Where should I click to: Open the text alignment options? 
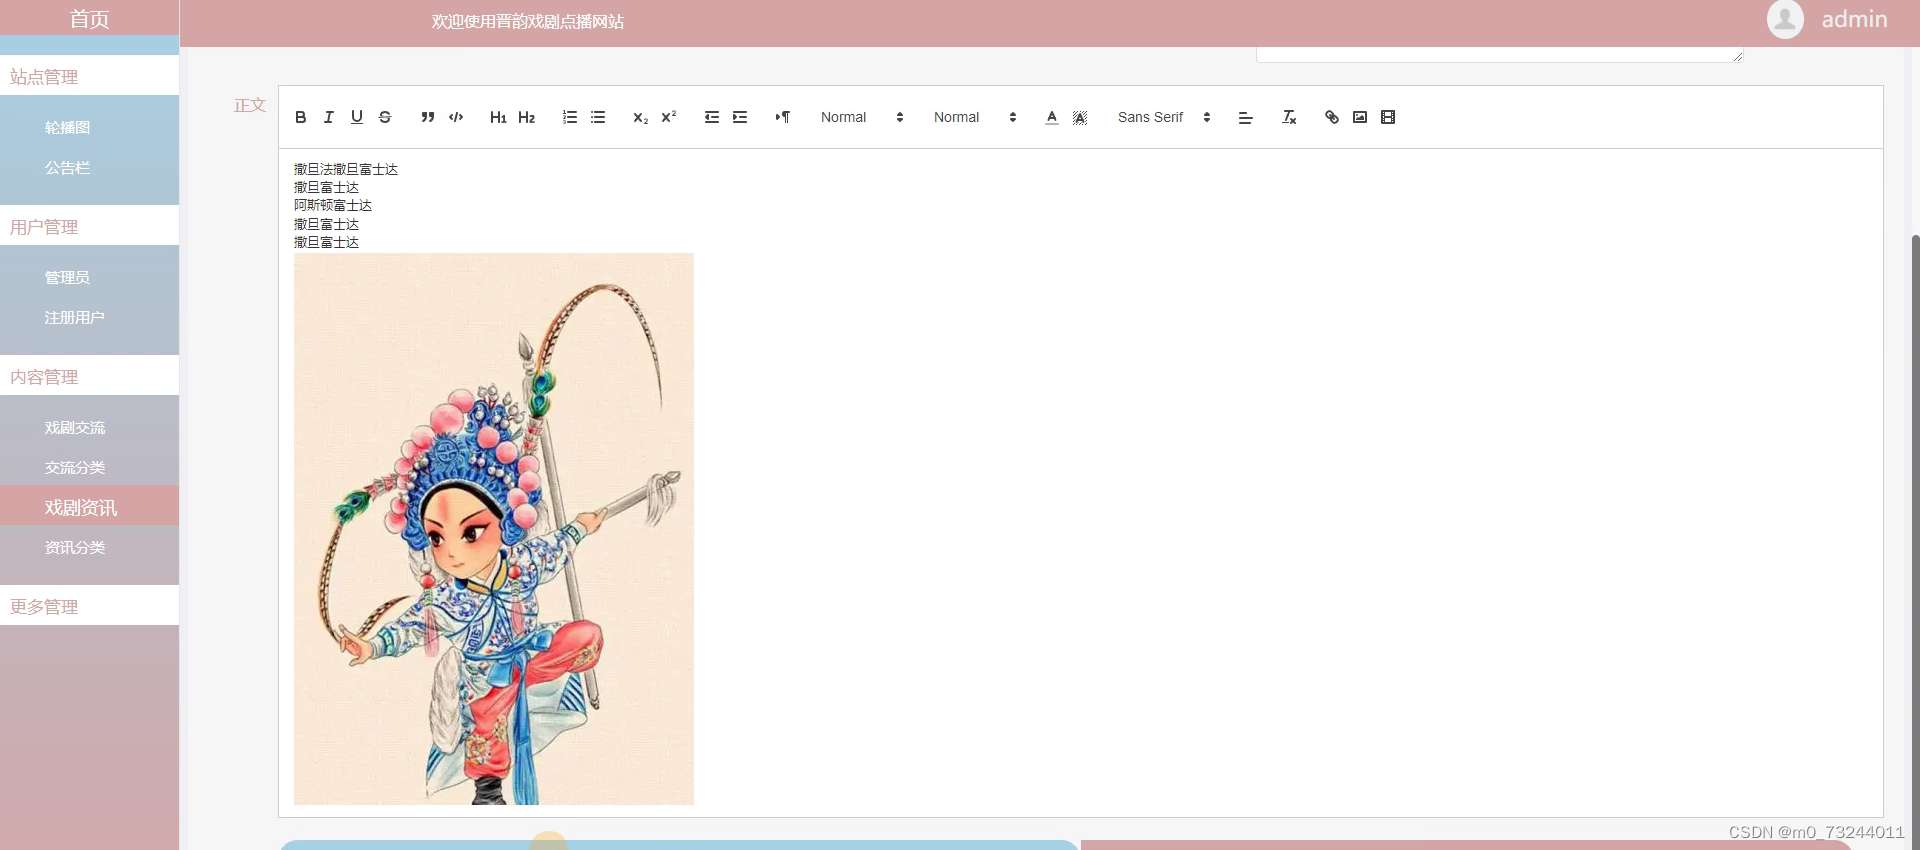pos(1246,117)
